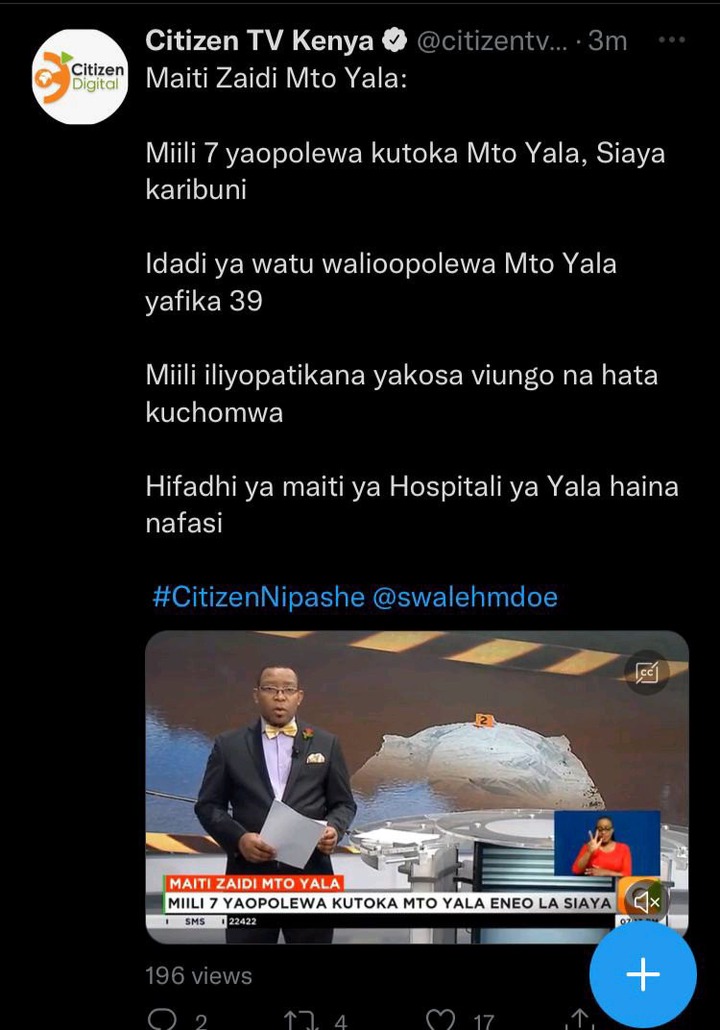Select the tweet text 'Maiti Zaidi Mto Yala:'

tap(277, 78)
